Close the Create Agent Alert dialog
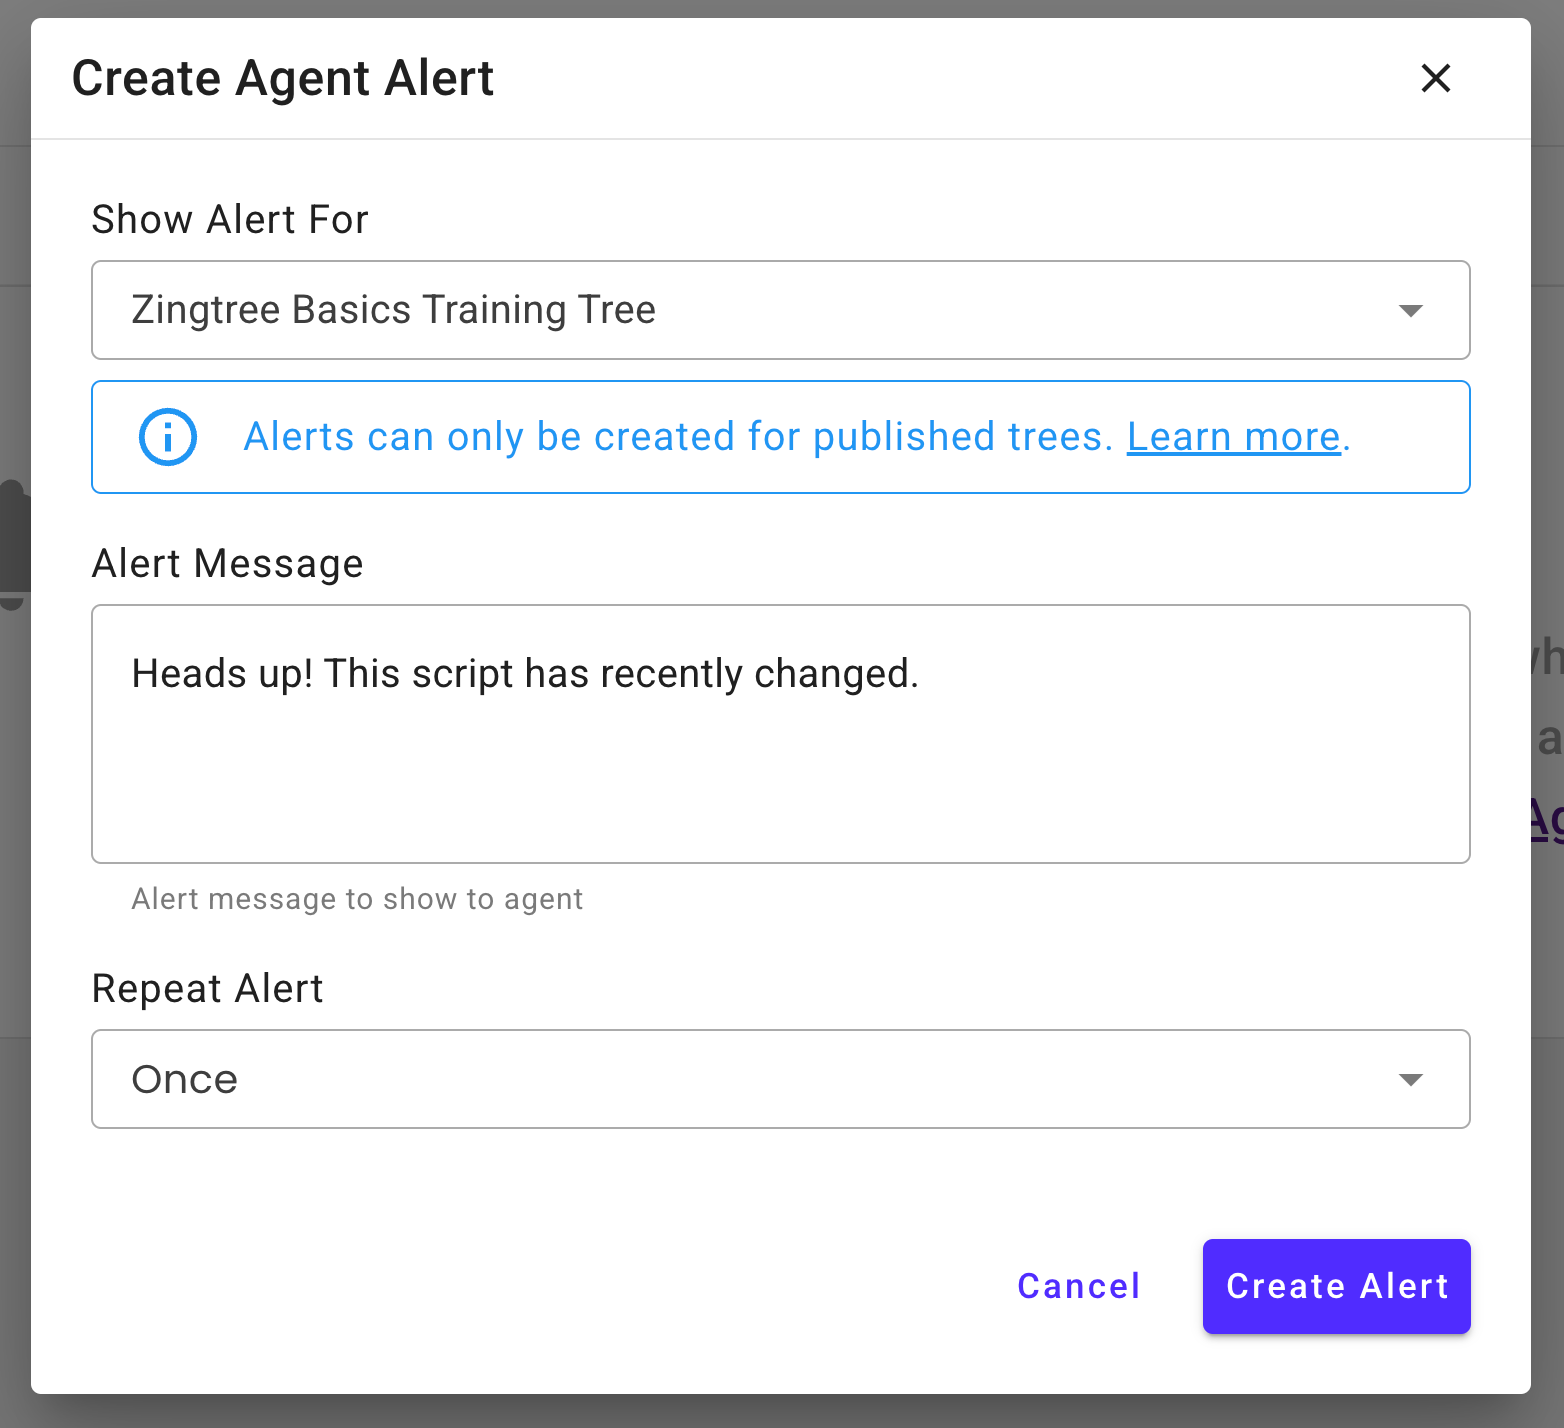1564x1428 pixels. tap(1435, 78)
